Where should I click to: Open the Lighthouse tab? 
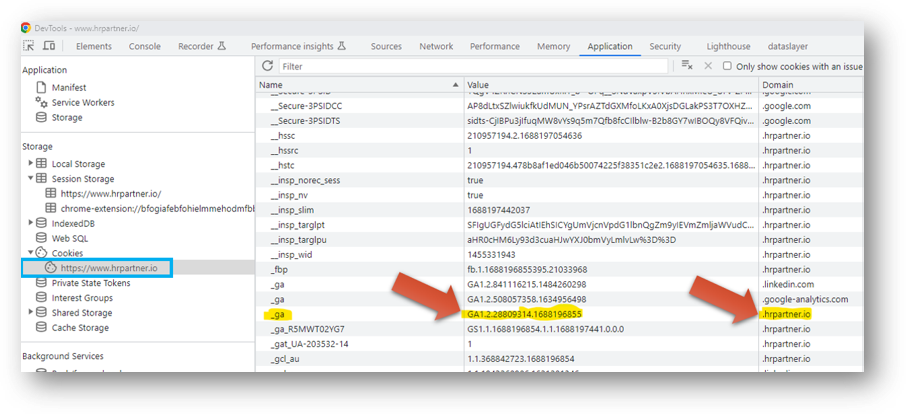point(728,46)
